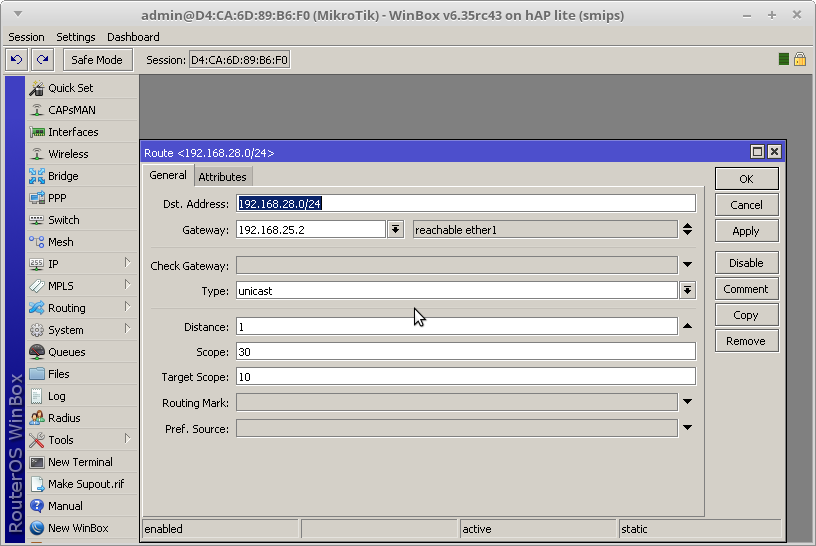Collapse the Distance field
Viewport: 816px width, 546px height.
click(687, 326)
